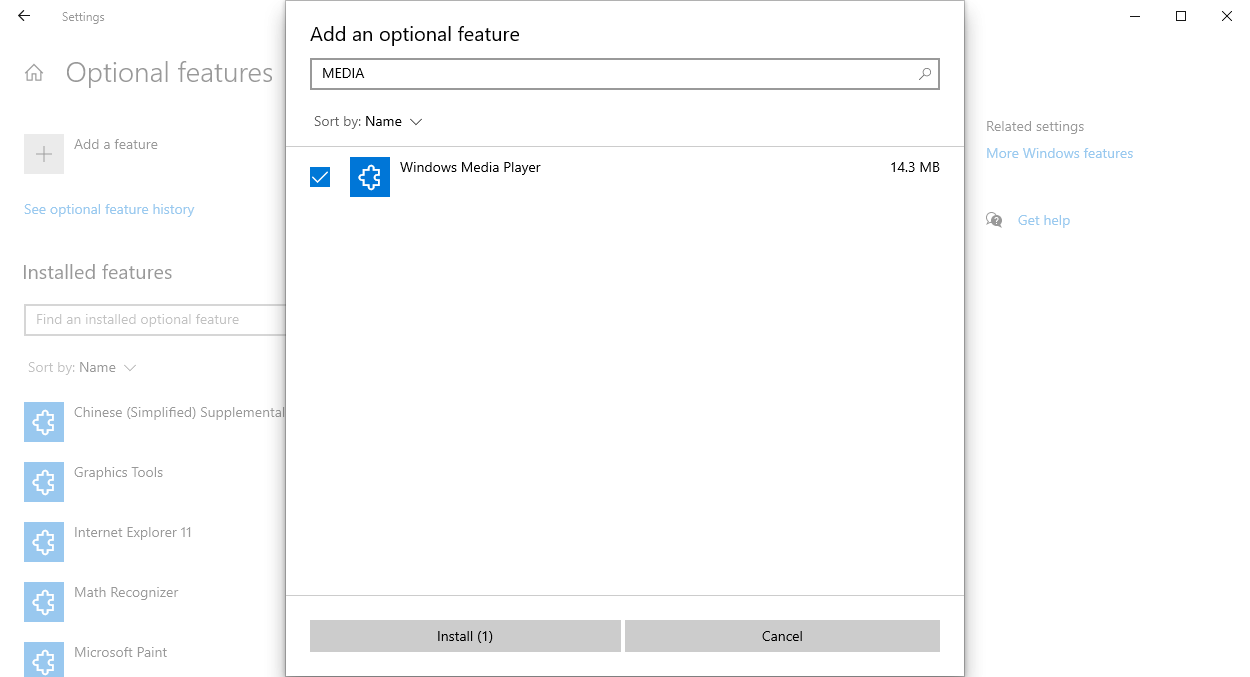Click the search magnifier icon in dialog
This screenshot has width=1250, height=677.
(x=925, y=74)
